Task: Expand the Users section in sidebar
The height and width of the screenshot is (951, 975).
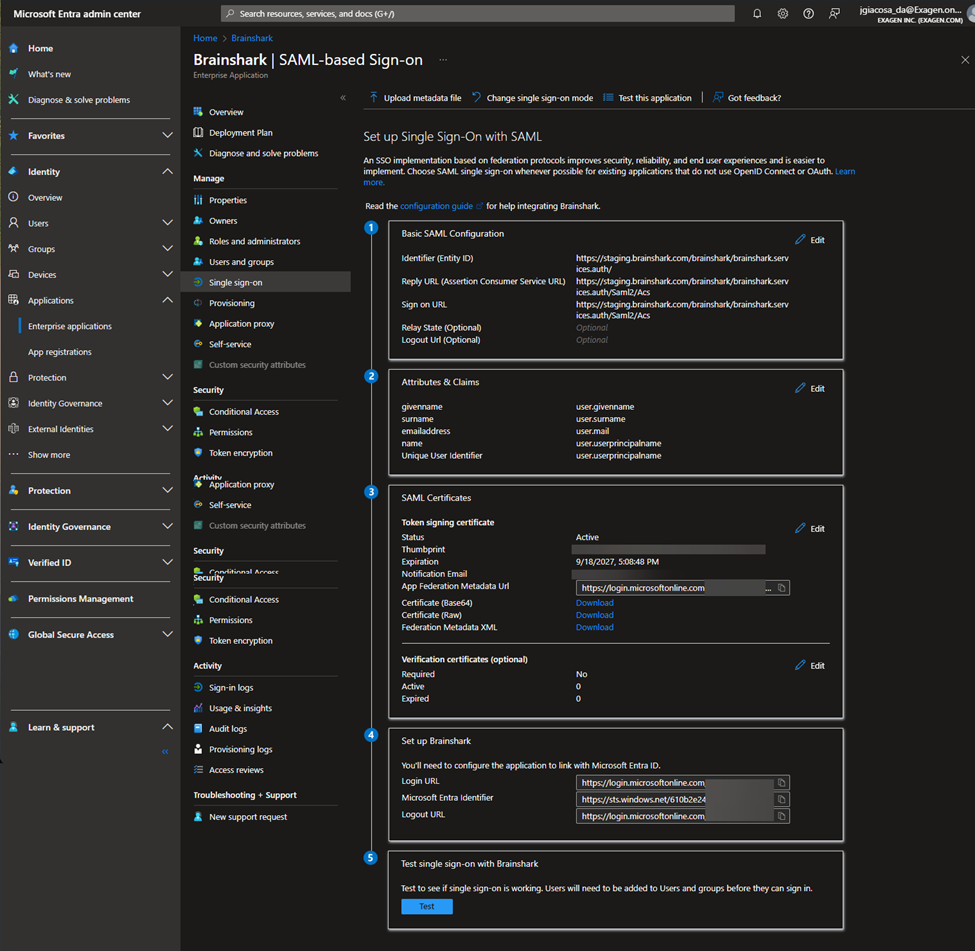Action: click(x=167, y=223)
